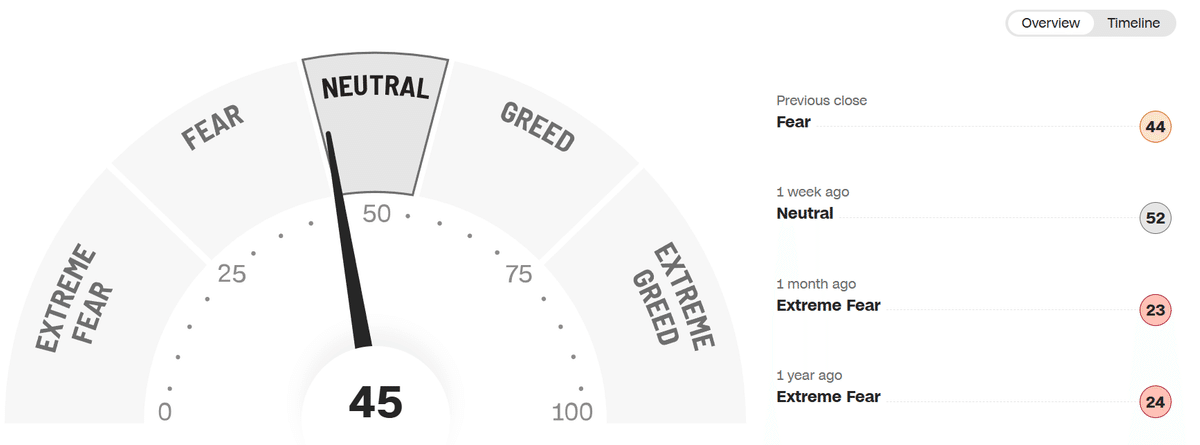Click the 75 mark on gauge scale
The height and width of the screenshot is (445, 1200).
click(x=518, y=274)
